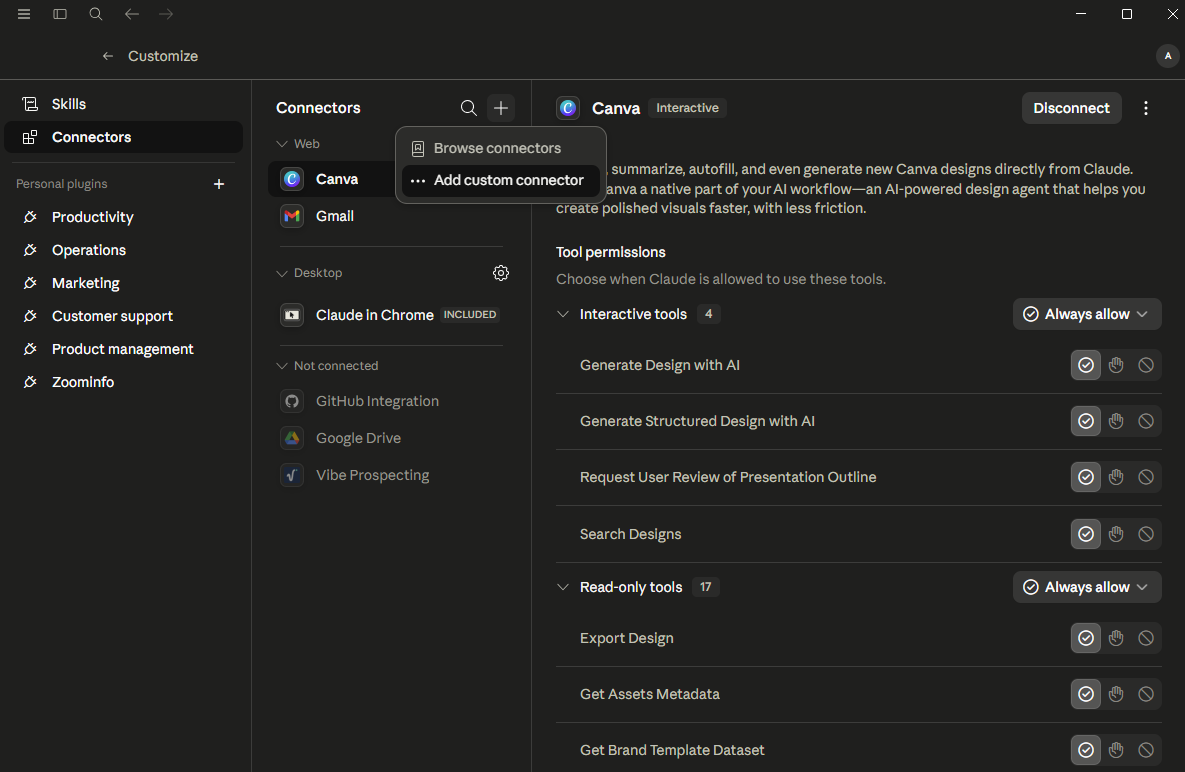The image size is (1185, 772).
Task: Set Export Design to always allow
Action: tap(1086, 638)
